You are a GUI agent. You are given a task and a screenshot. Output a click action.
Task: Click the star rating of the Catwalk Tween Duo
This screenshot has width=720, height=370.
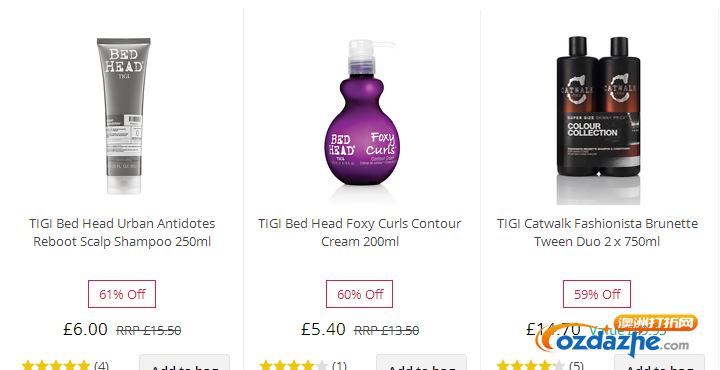531,365
